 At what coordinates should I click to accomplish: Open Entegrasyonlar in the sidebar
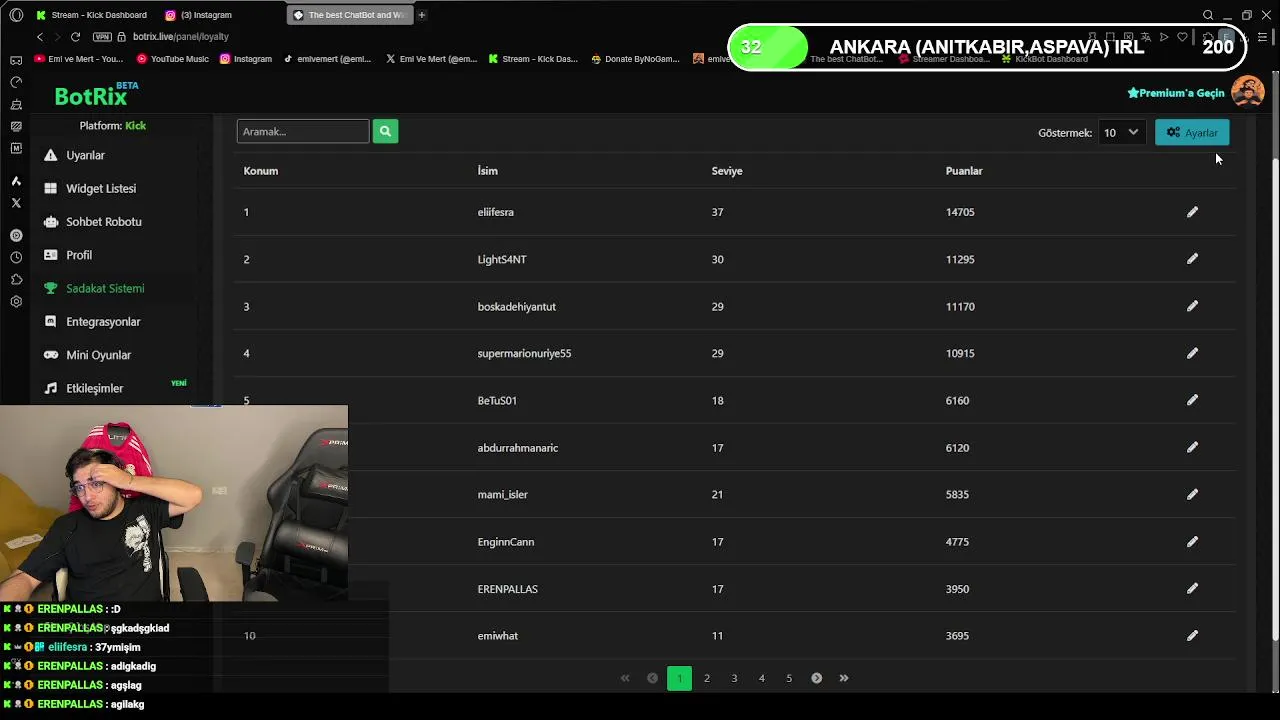coord(102,321)
